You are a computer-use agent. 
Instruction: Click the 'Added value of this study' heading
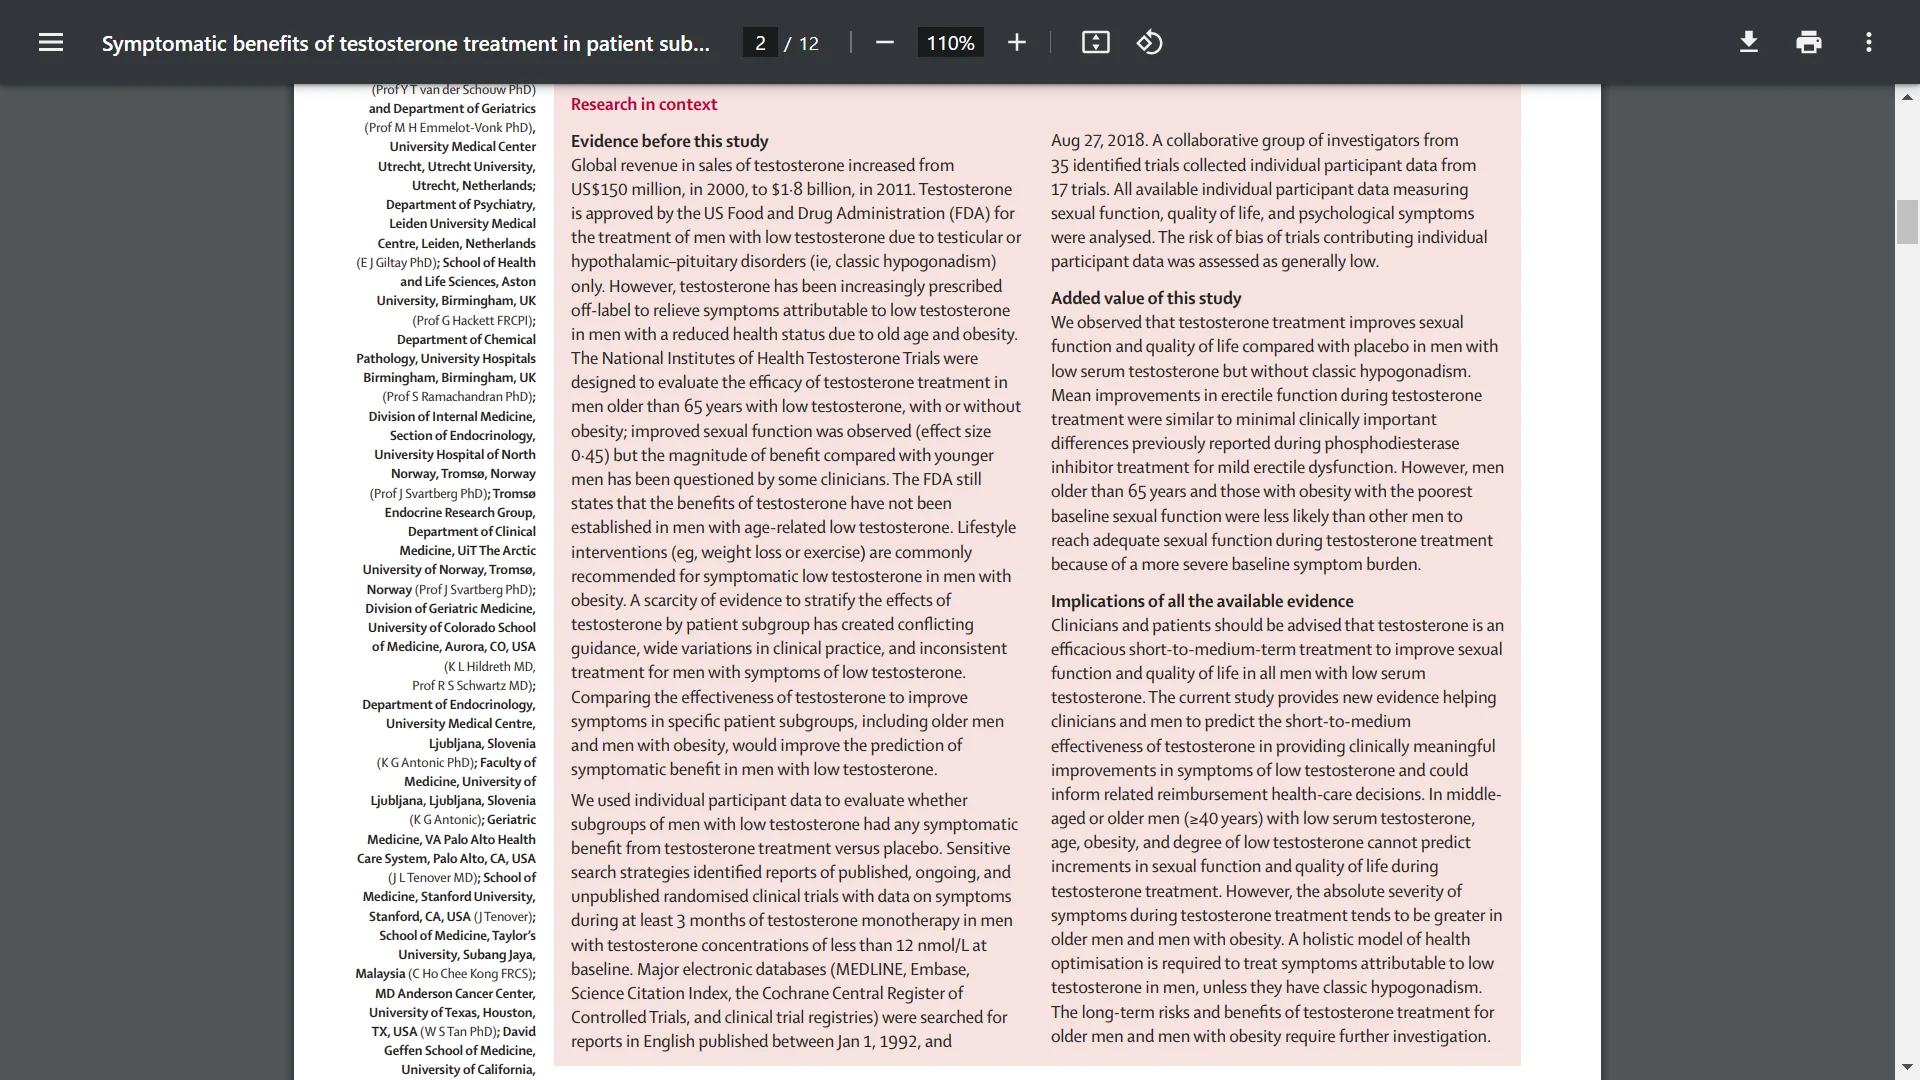[x=1146, y=298]
